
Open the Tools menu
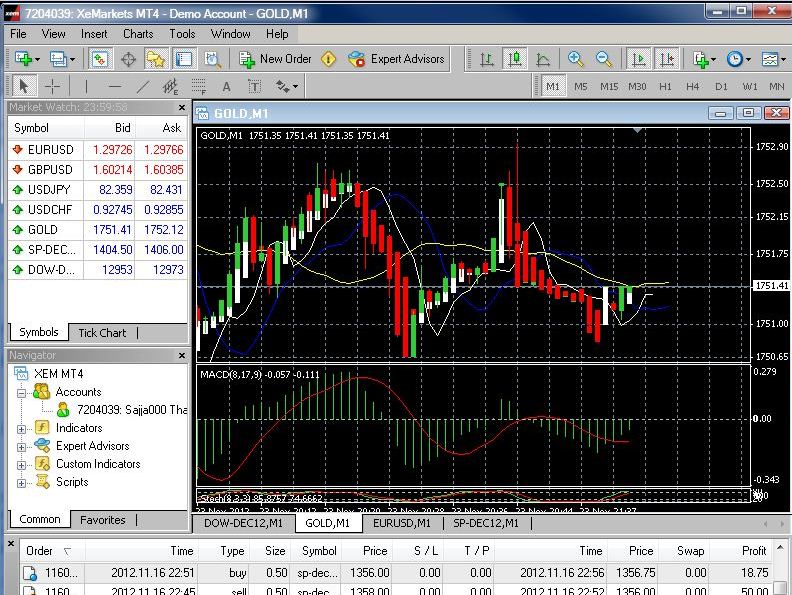182,34
